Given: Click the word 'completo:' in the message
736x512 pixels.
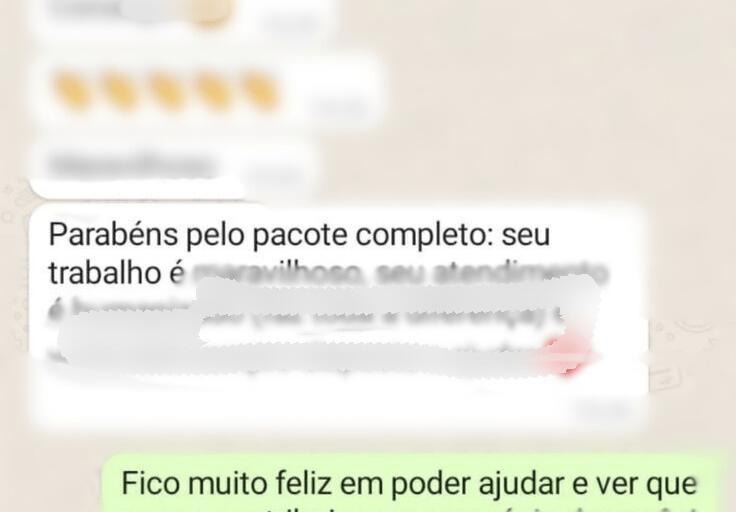Looking at the screenshot, I should click(x=423, y=234).
